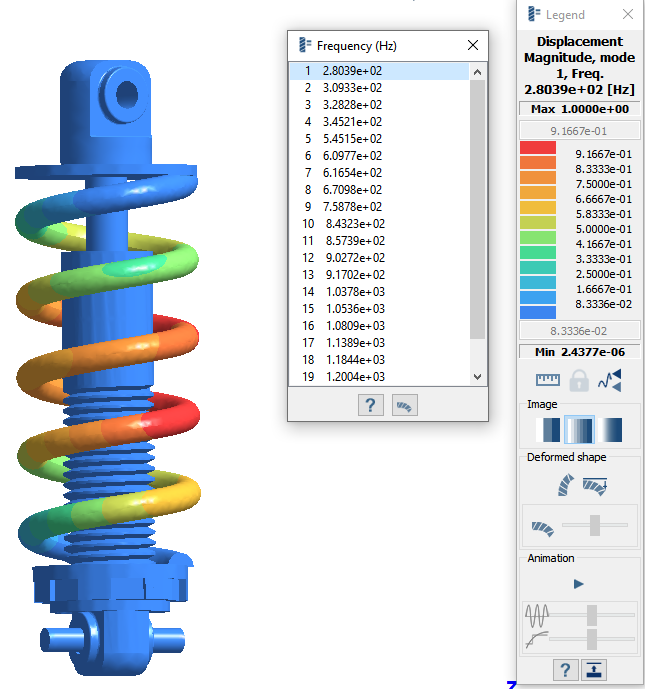Viewport: 645px width, 689px height.
Task: Click deformed shape icon in Frequency window
Action: [405, 405]
